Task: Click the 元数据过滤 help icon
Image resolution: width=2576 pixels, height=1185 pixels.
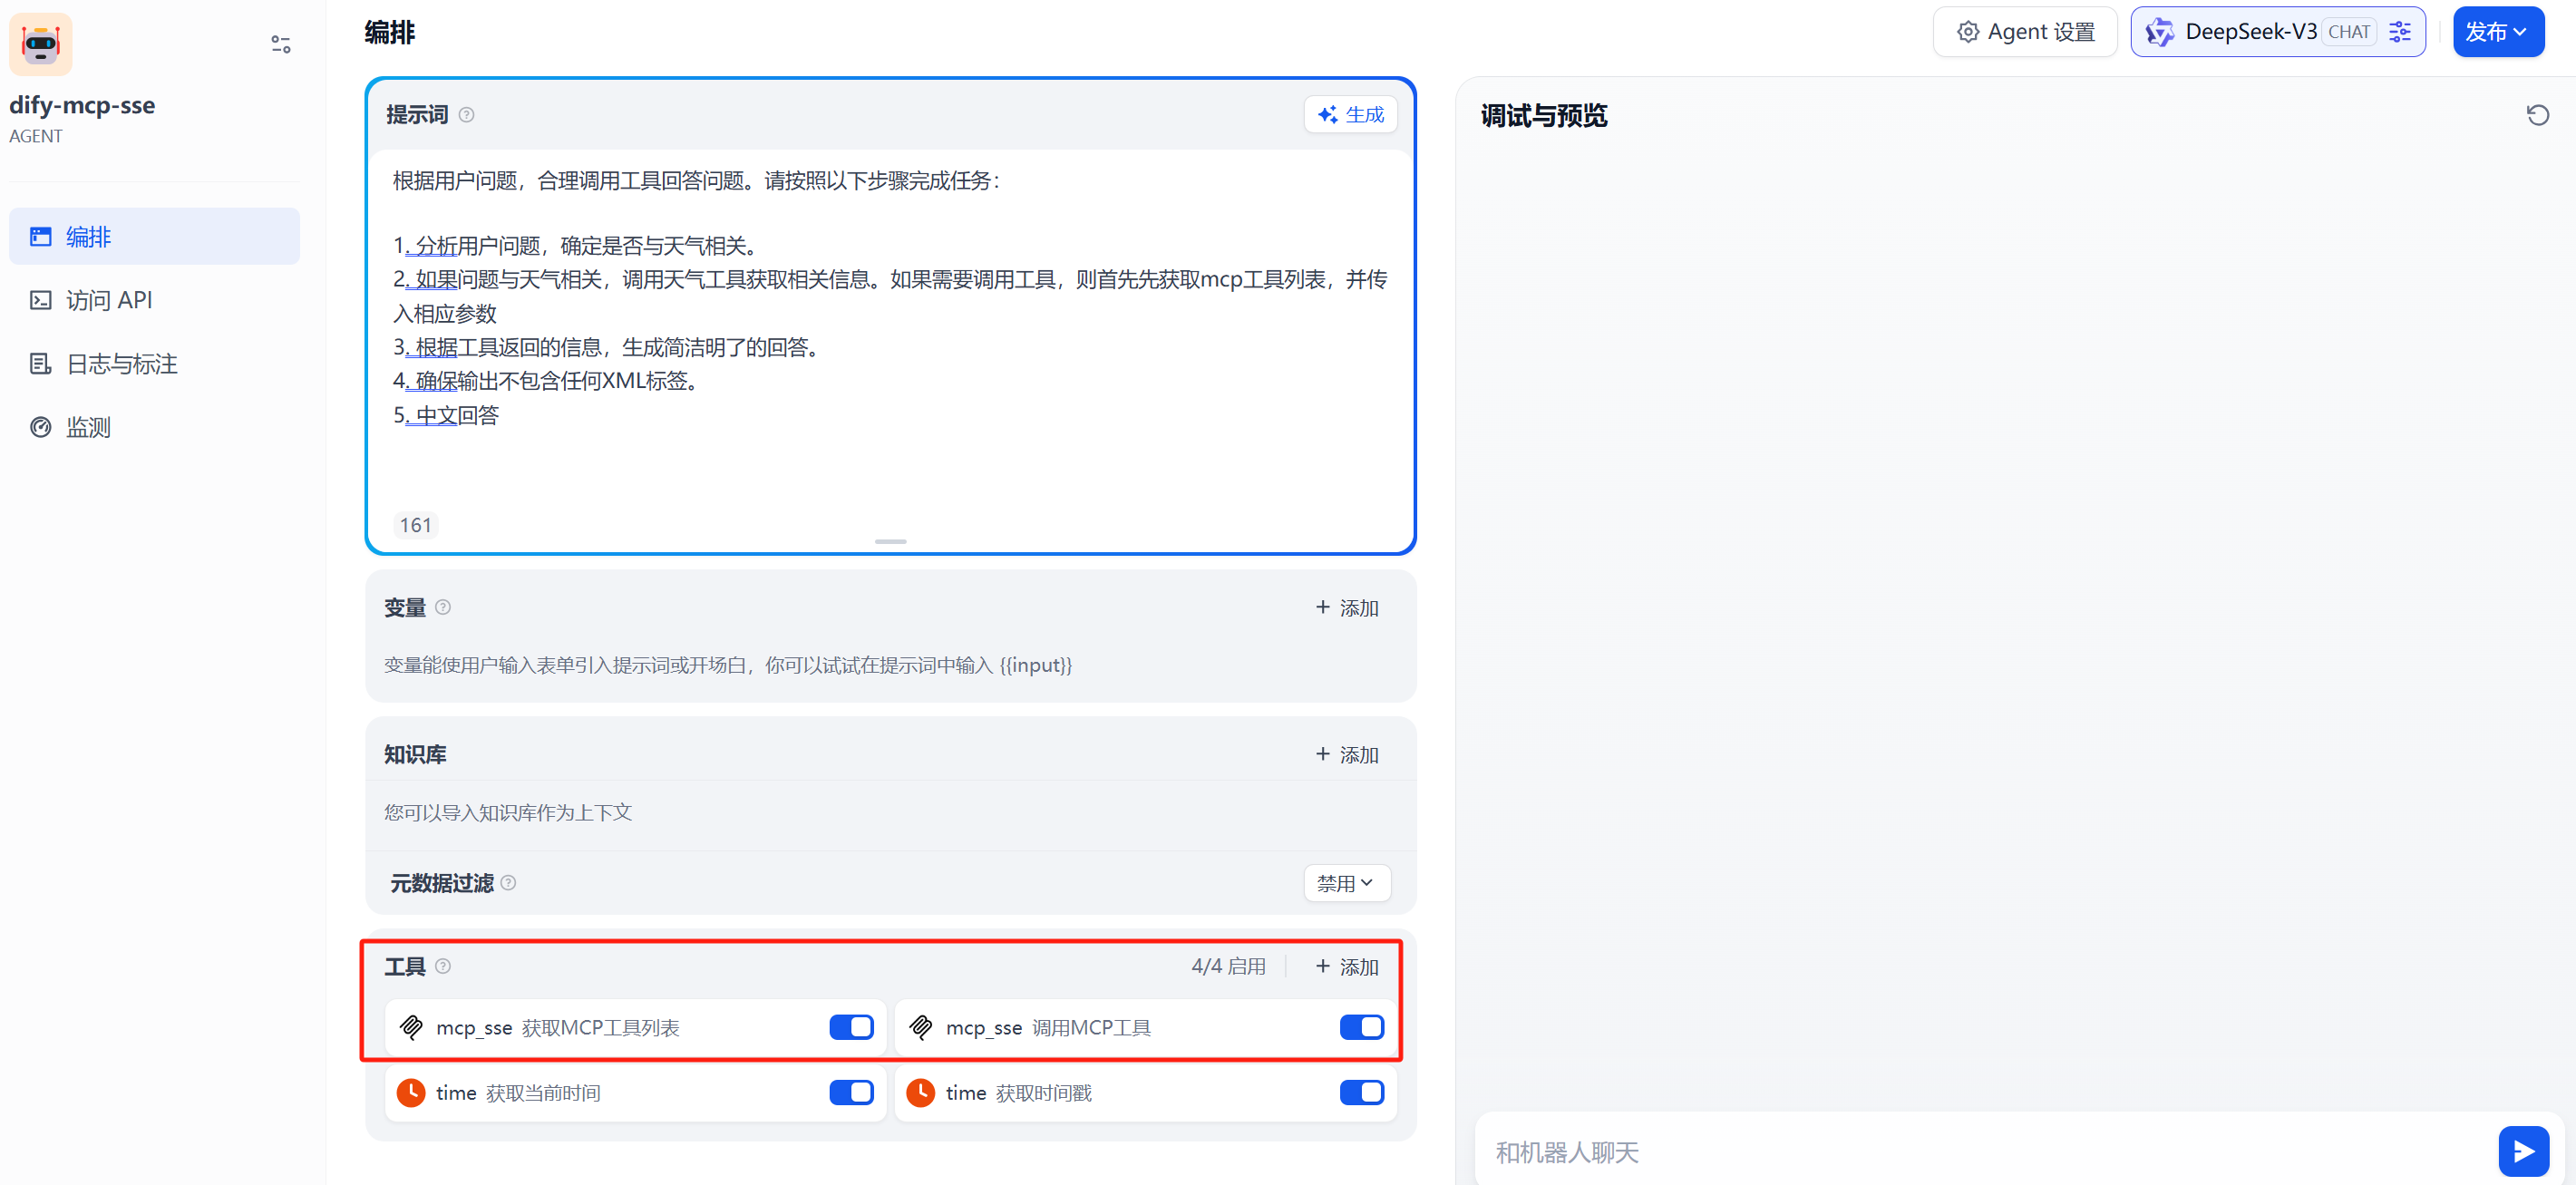Action: click(x=508, y=883)
